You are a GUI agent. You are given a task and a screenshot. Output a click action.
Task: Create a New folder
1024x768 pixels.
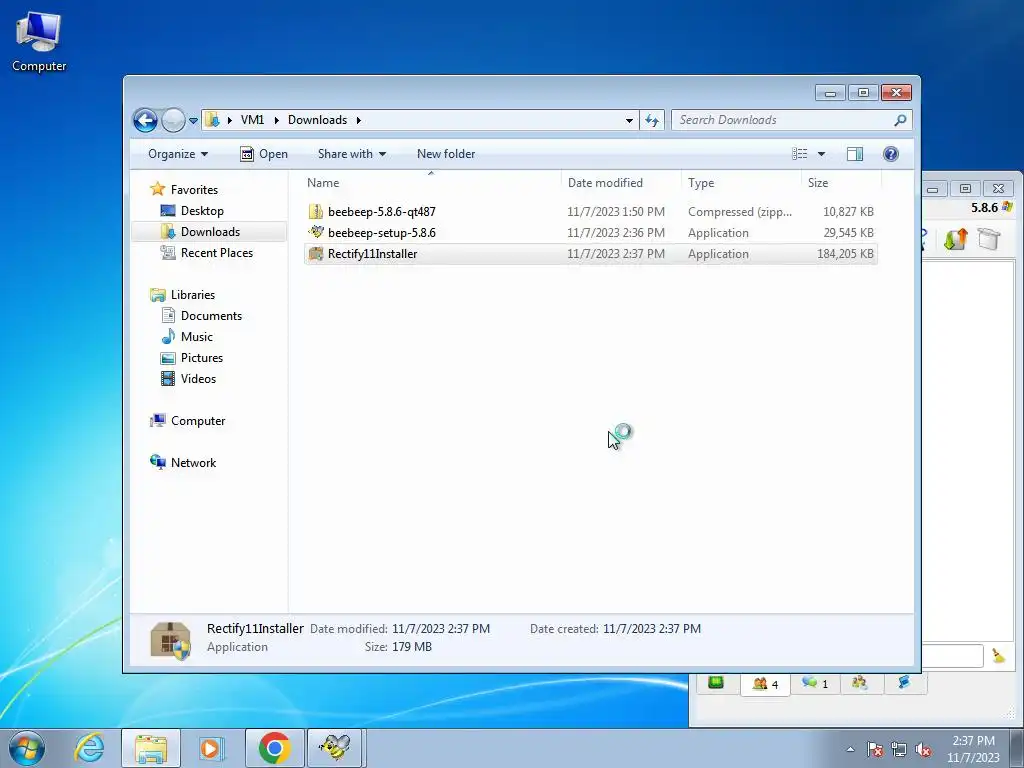click(x=446, y=154)
